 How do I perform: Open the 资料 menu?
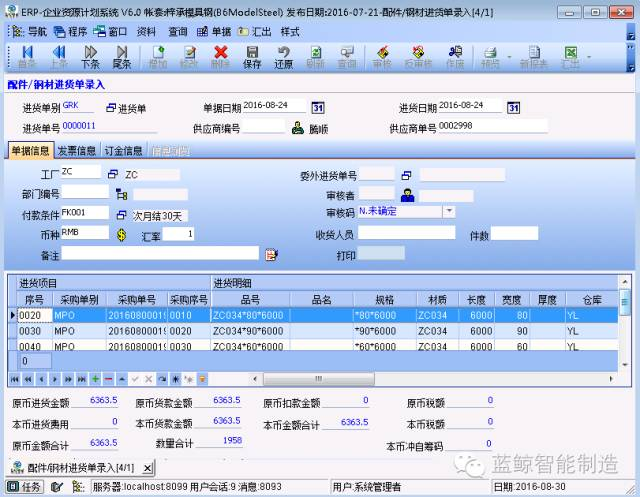(146, 31)
